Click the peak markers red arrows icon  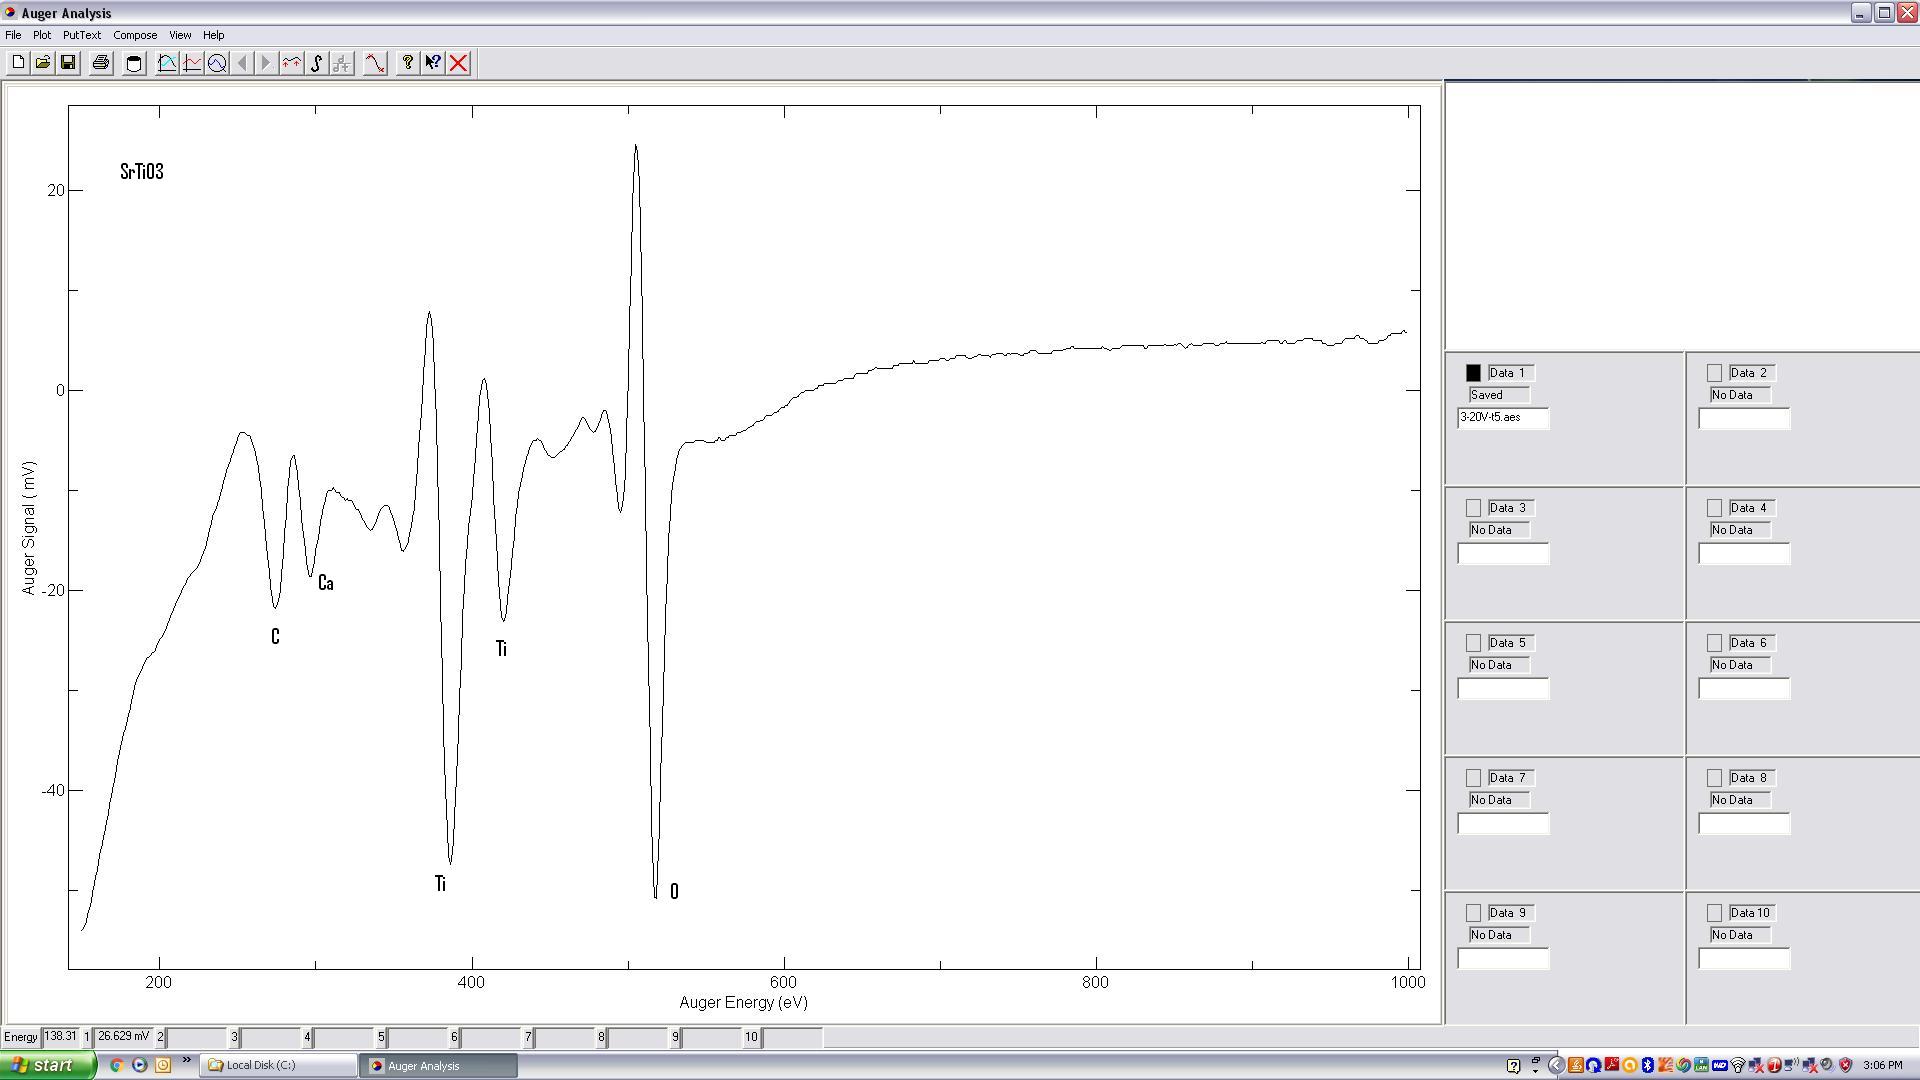point(291,63)
